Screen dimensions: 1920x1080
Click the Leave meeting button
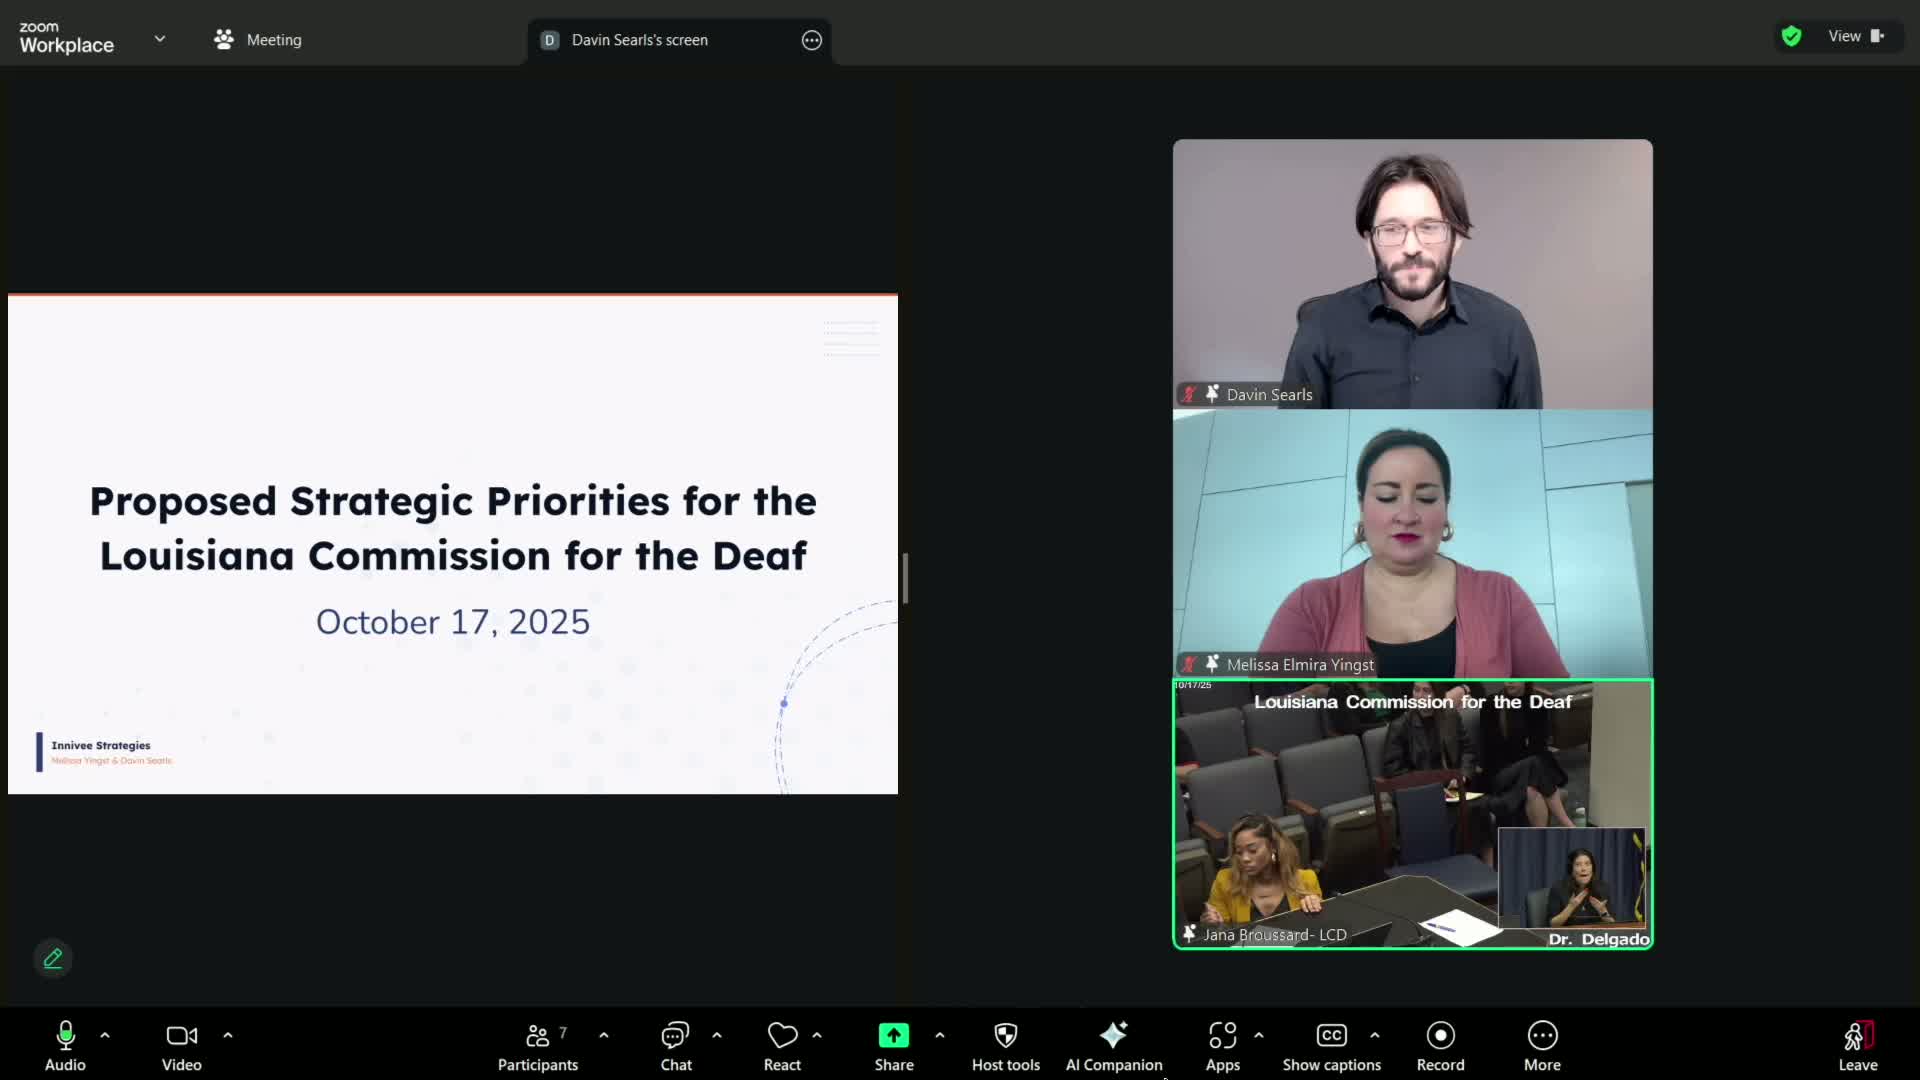pyautogui.click(x=1857, y=1046)
